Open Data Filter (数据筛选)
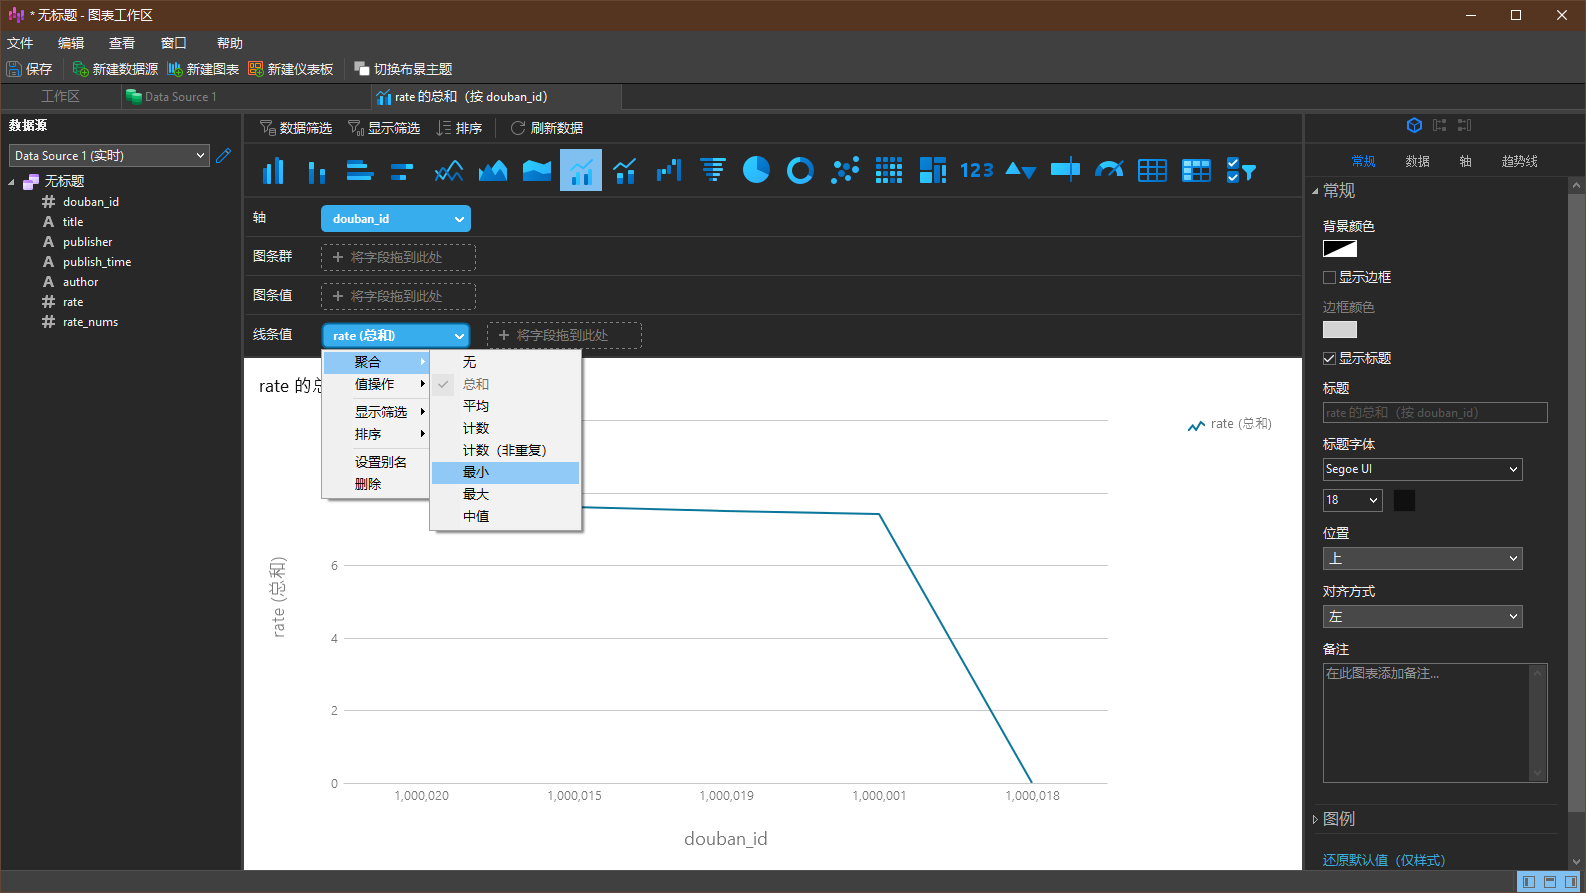This screenshot has height=893, width=1586. (296, 128)
